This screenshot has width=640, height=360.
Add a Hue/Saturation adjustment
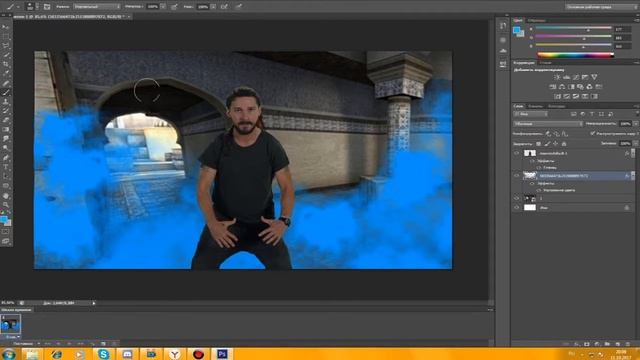(x=553, y=87)
